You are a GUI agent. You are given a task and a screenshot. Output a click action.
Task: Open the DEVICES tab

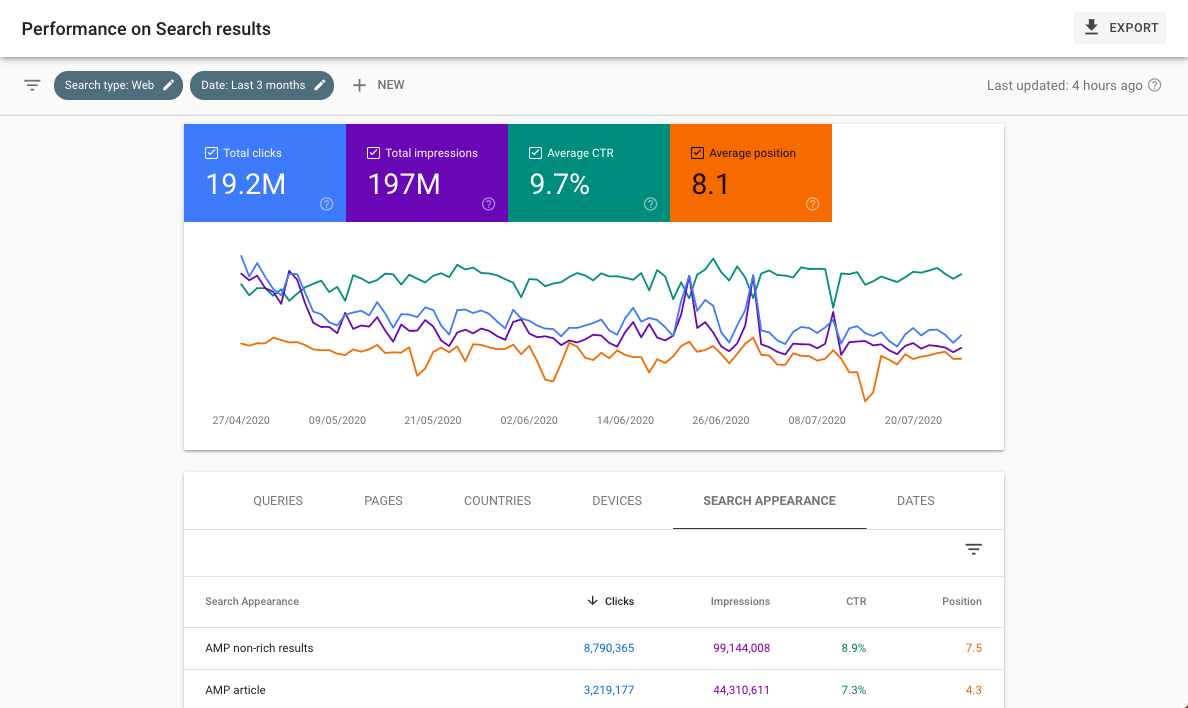[x=617, y=500]
